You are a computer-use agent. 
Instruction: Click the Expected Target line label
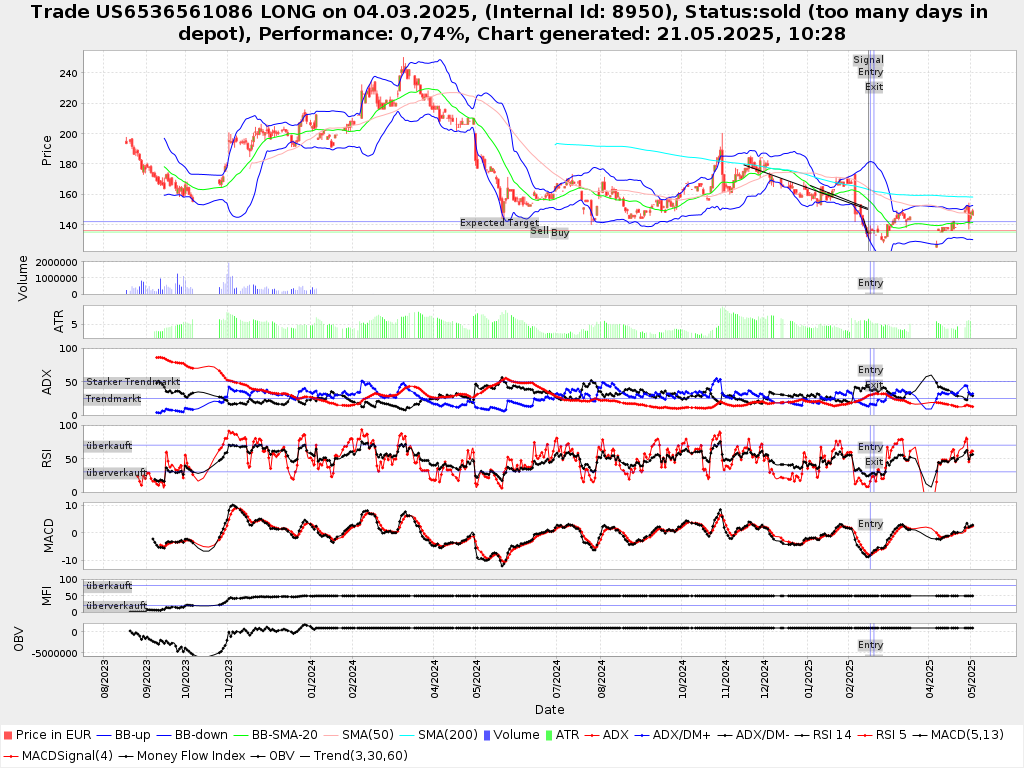499,223
